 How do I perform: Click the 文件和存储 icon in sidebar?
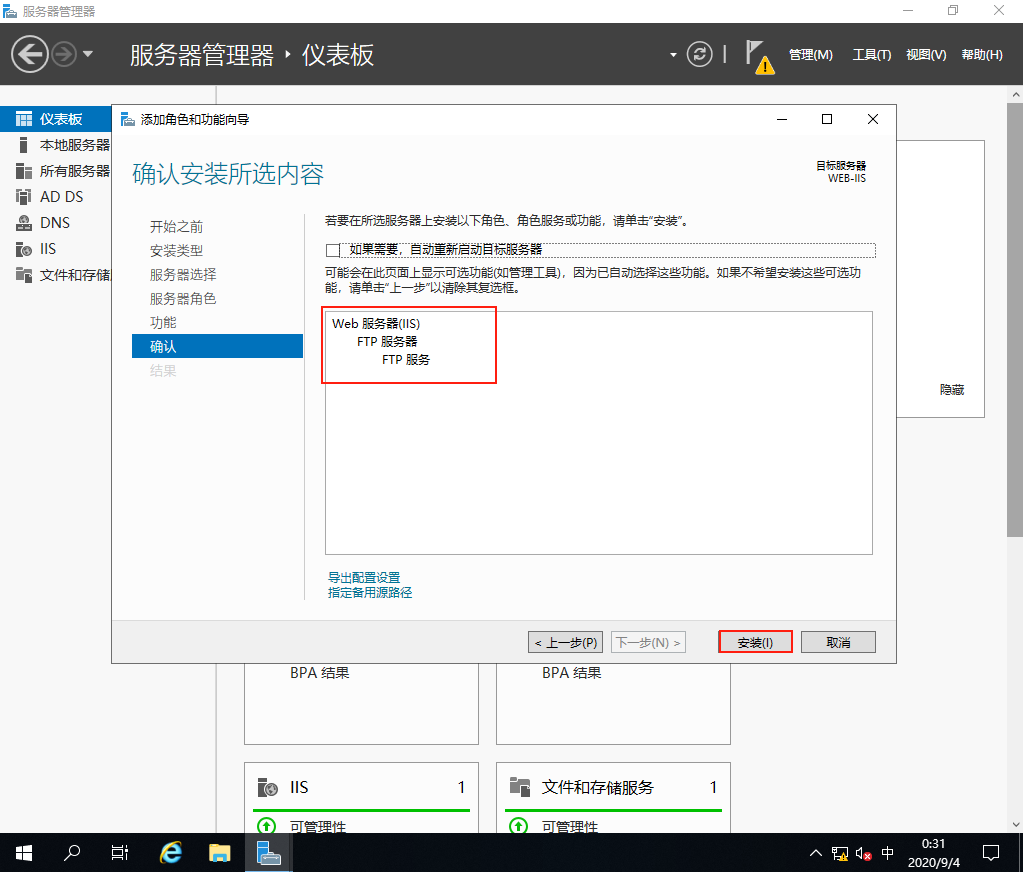point(23,275)
